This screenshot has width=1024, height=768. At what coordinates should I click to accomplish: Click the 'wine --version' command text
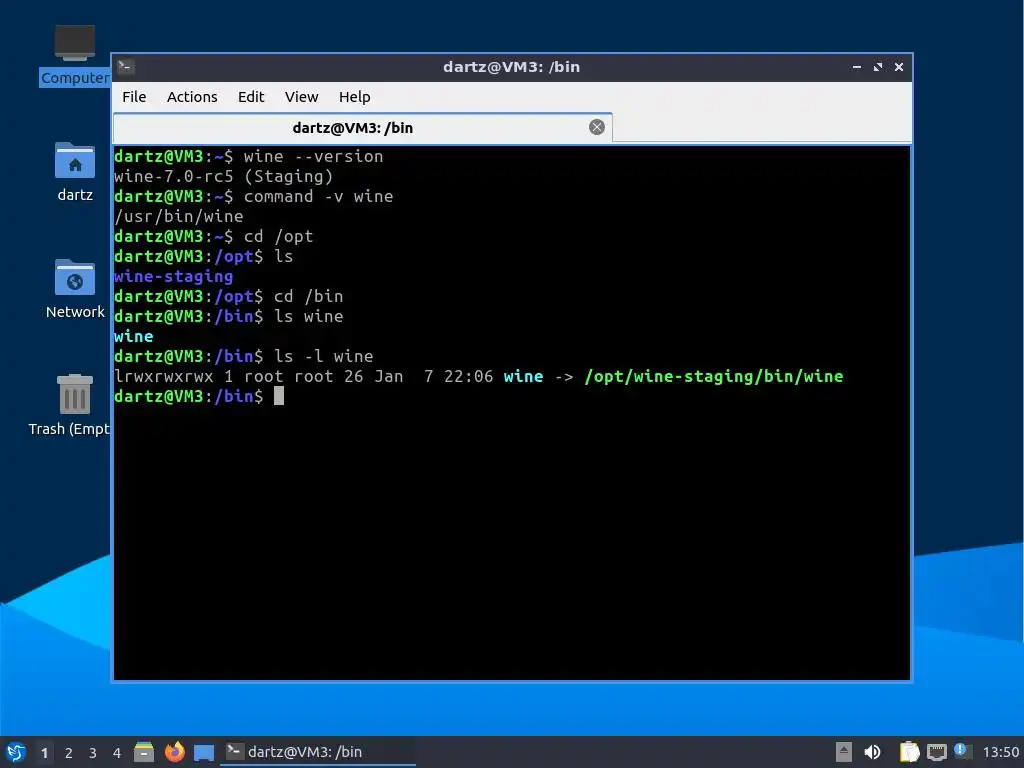(x=313, y=157)
